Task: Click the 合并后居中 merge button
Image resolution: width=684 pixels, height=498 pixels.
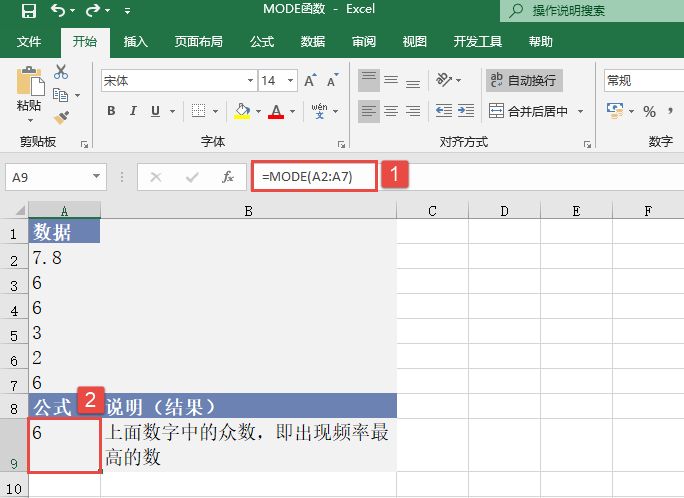Action: pos(529,111)
